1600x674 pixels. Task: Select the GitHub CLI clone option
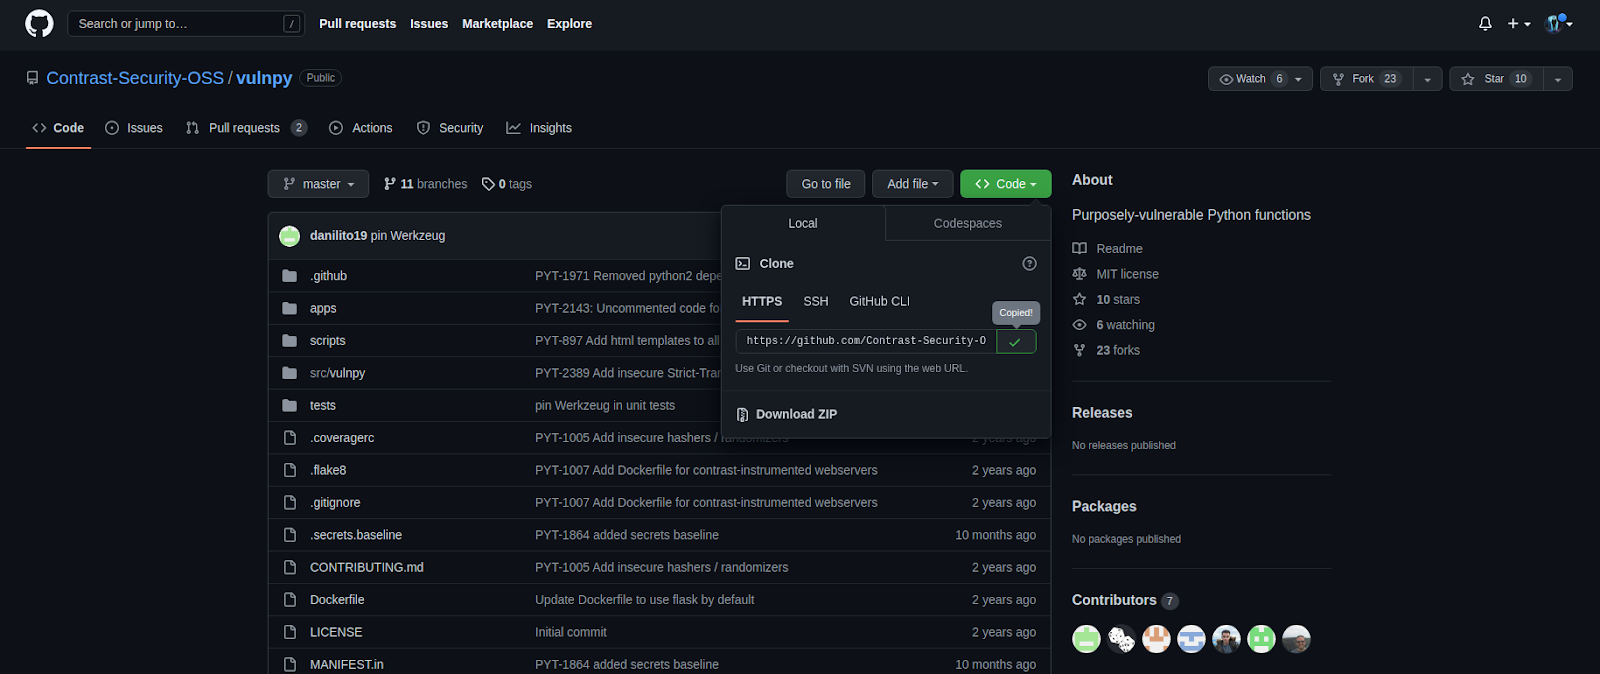point(879,302)
